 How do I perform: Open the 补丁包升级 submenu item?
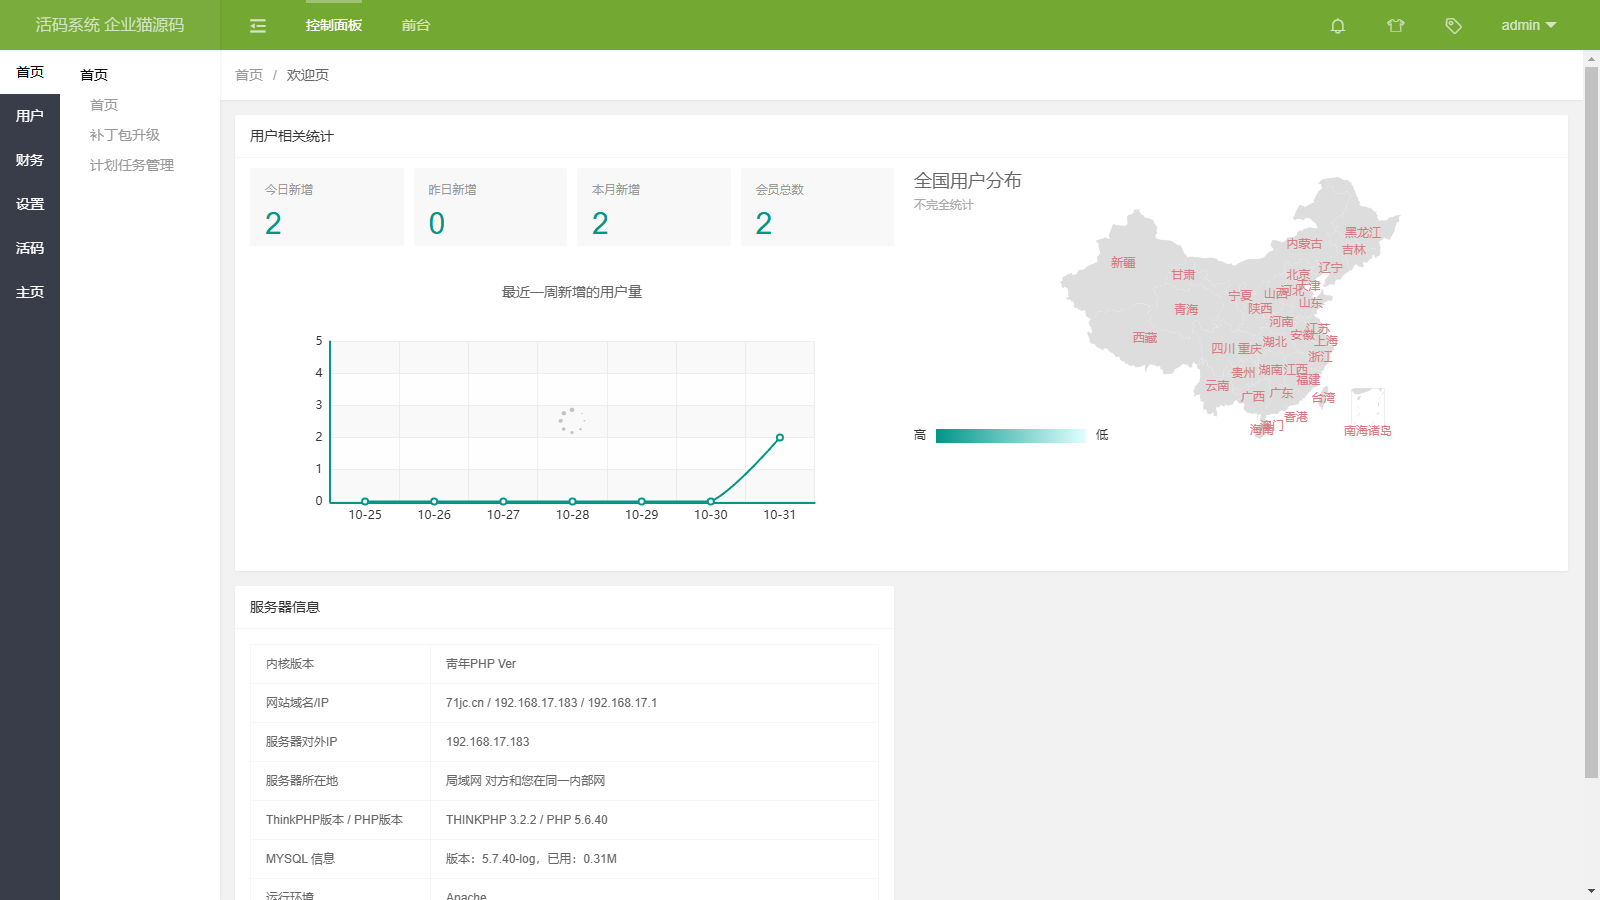125,135
